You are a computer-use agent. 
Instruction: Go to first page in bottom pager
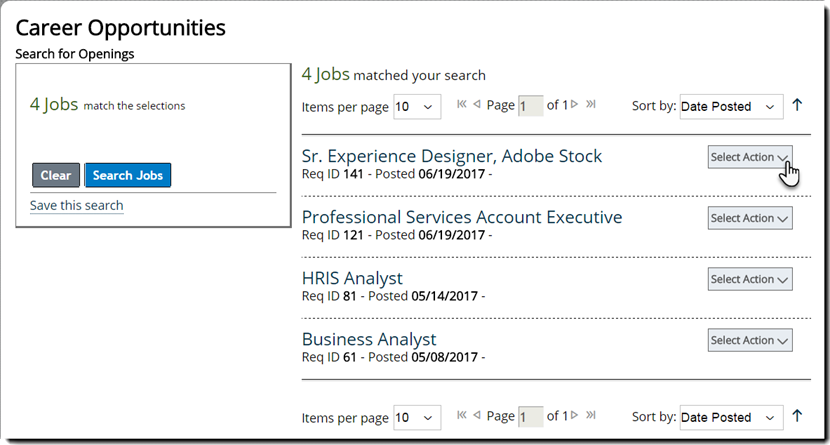click(462, 416)
